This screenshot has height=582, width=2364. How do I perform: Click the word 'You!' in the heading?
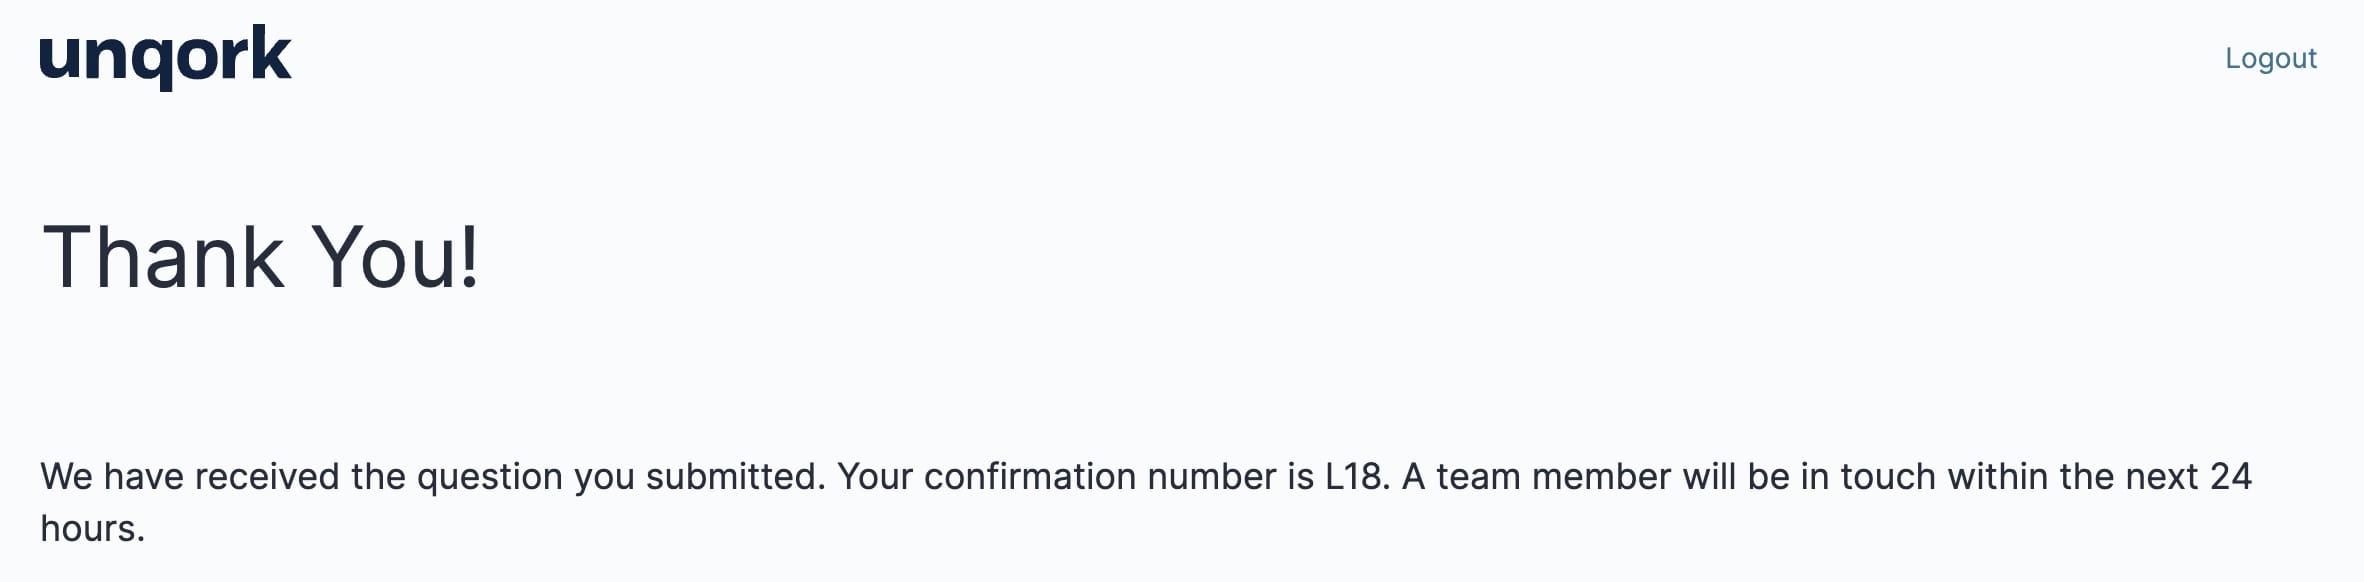tap(396, 257)
